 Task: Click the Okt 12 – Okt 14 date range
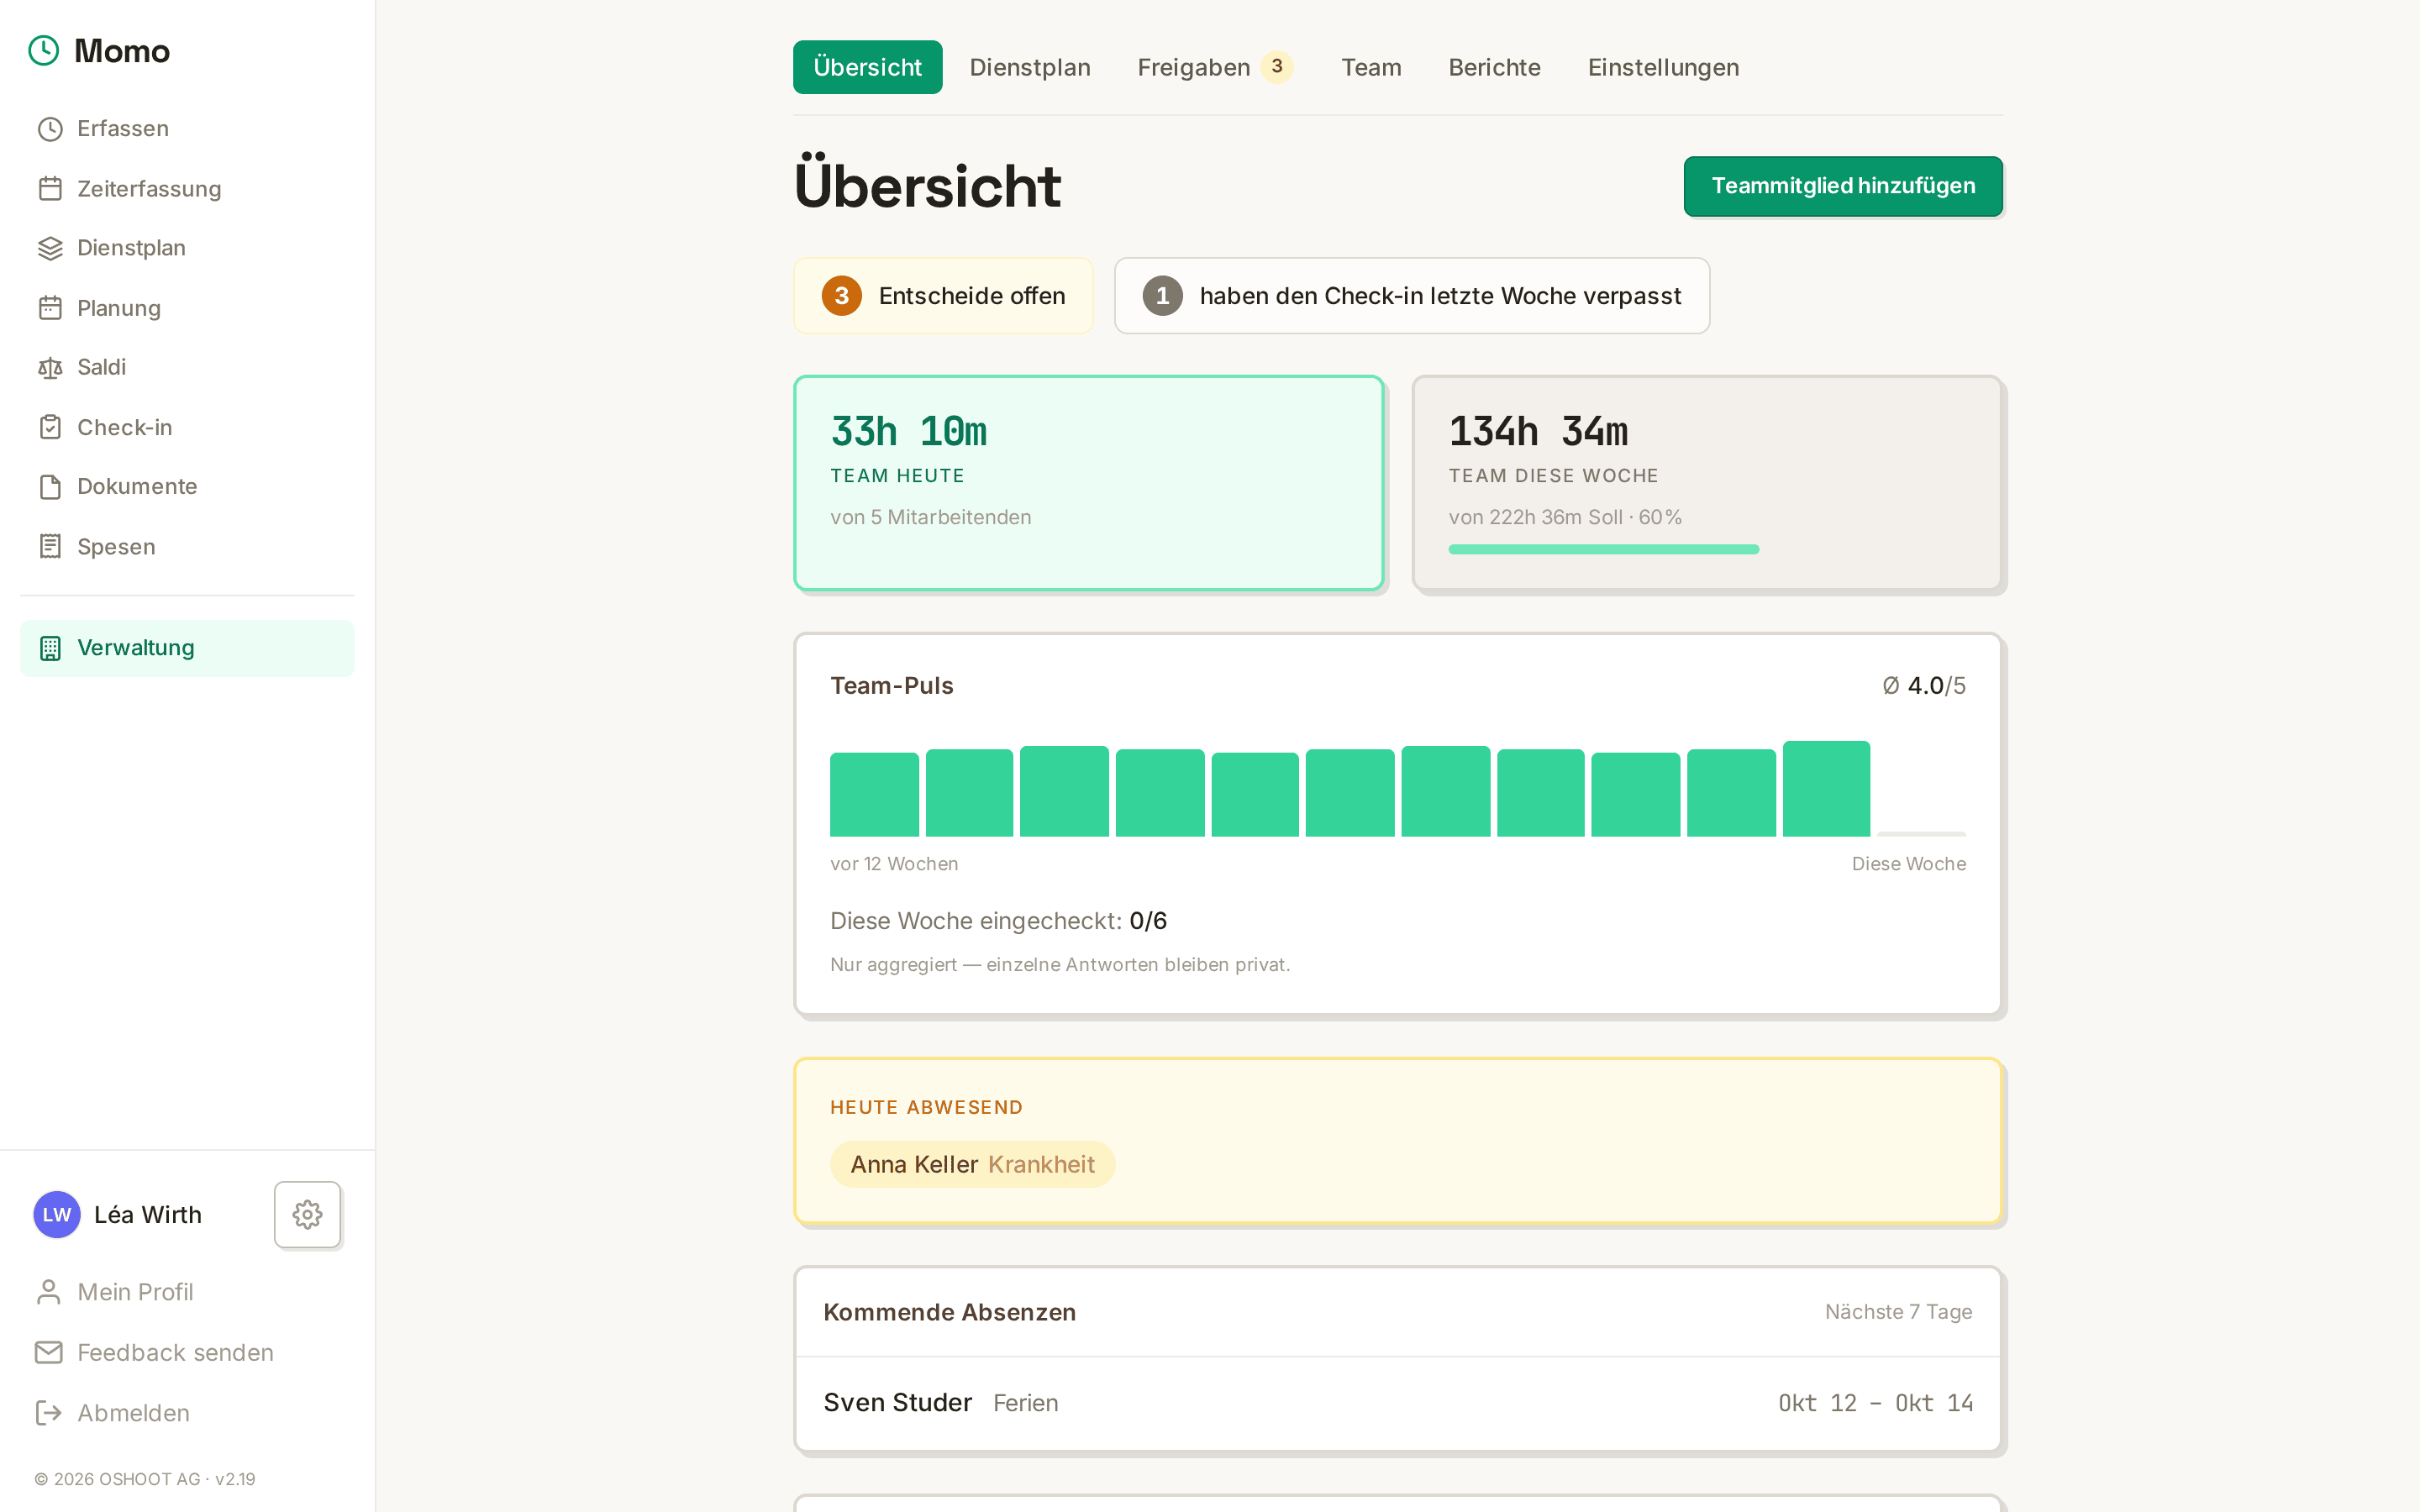tap(1875, 1403)
